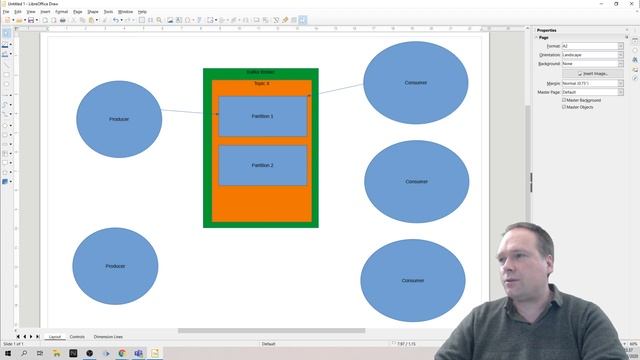Click the first page navigation arrow

point(18,337)
